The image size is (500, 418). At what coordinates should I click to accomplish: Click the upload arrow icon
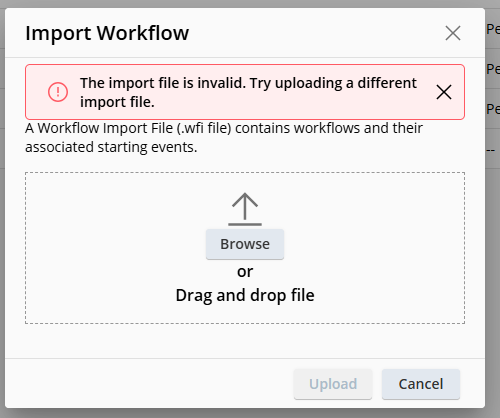(x=245, y=209)
